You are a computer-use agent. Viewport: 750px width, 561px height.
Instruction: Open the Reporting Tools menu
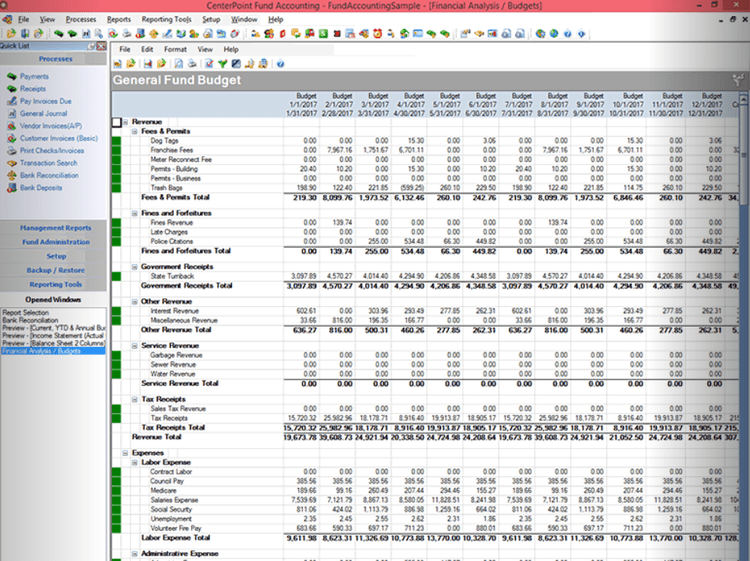[x=166, y=19]
